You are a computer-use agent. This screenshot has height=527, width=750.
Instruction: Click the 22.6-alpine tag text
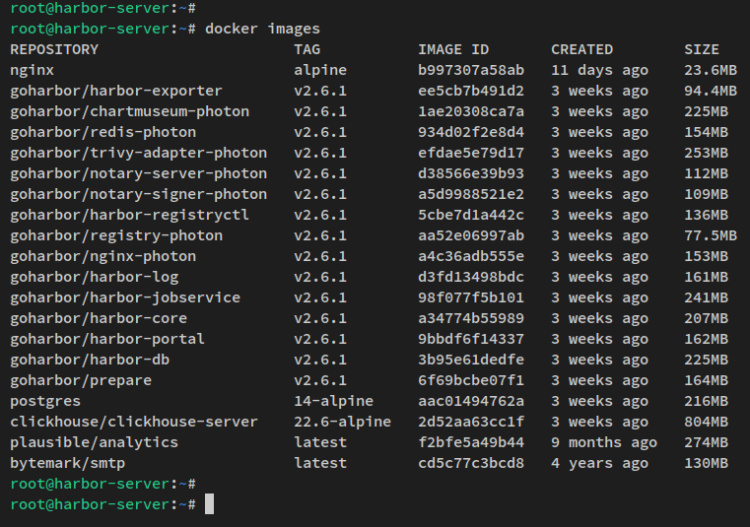point(342,422)
